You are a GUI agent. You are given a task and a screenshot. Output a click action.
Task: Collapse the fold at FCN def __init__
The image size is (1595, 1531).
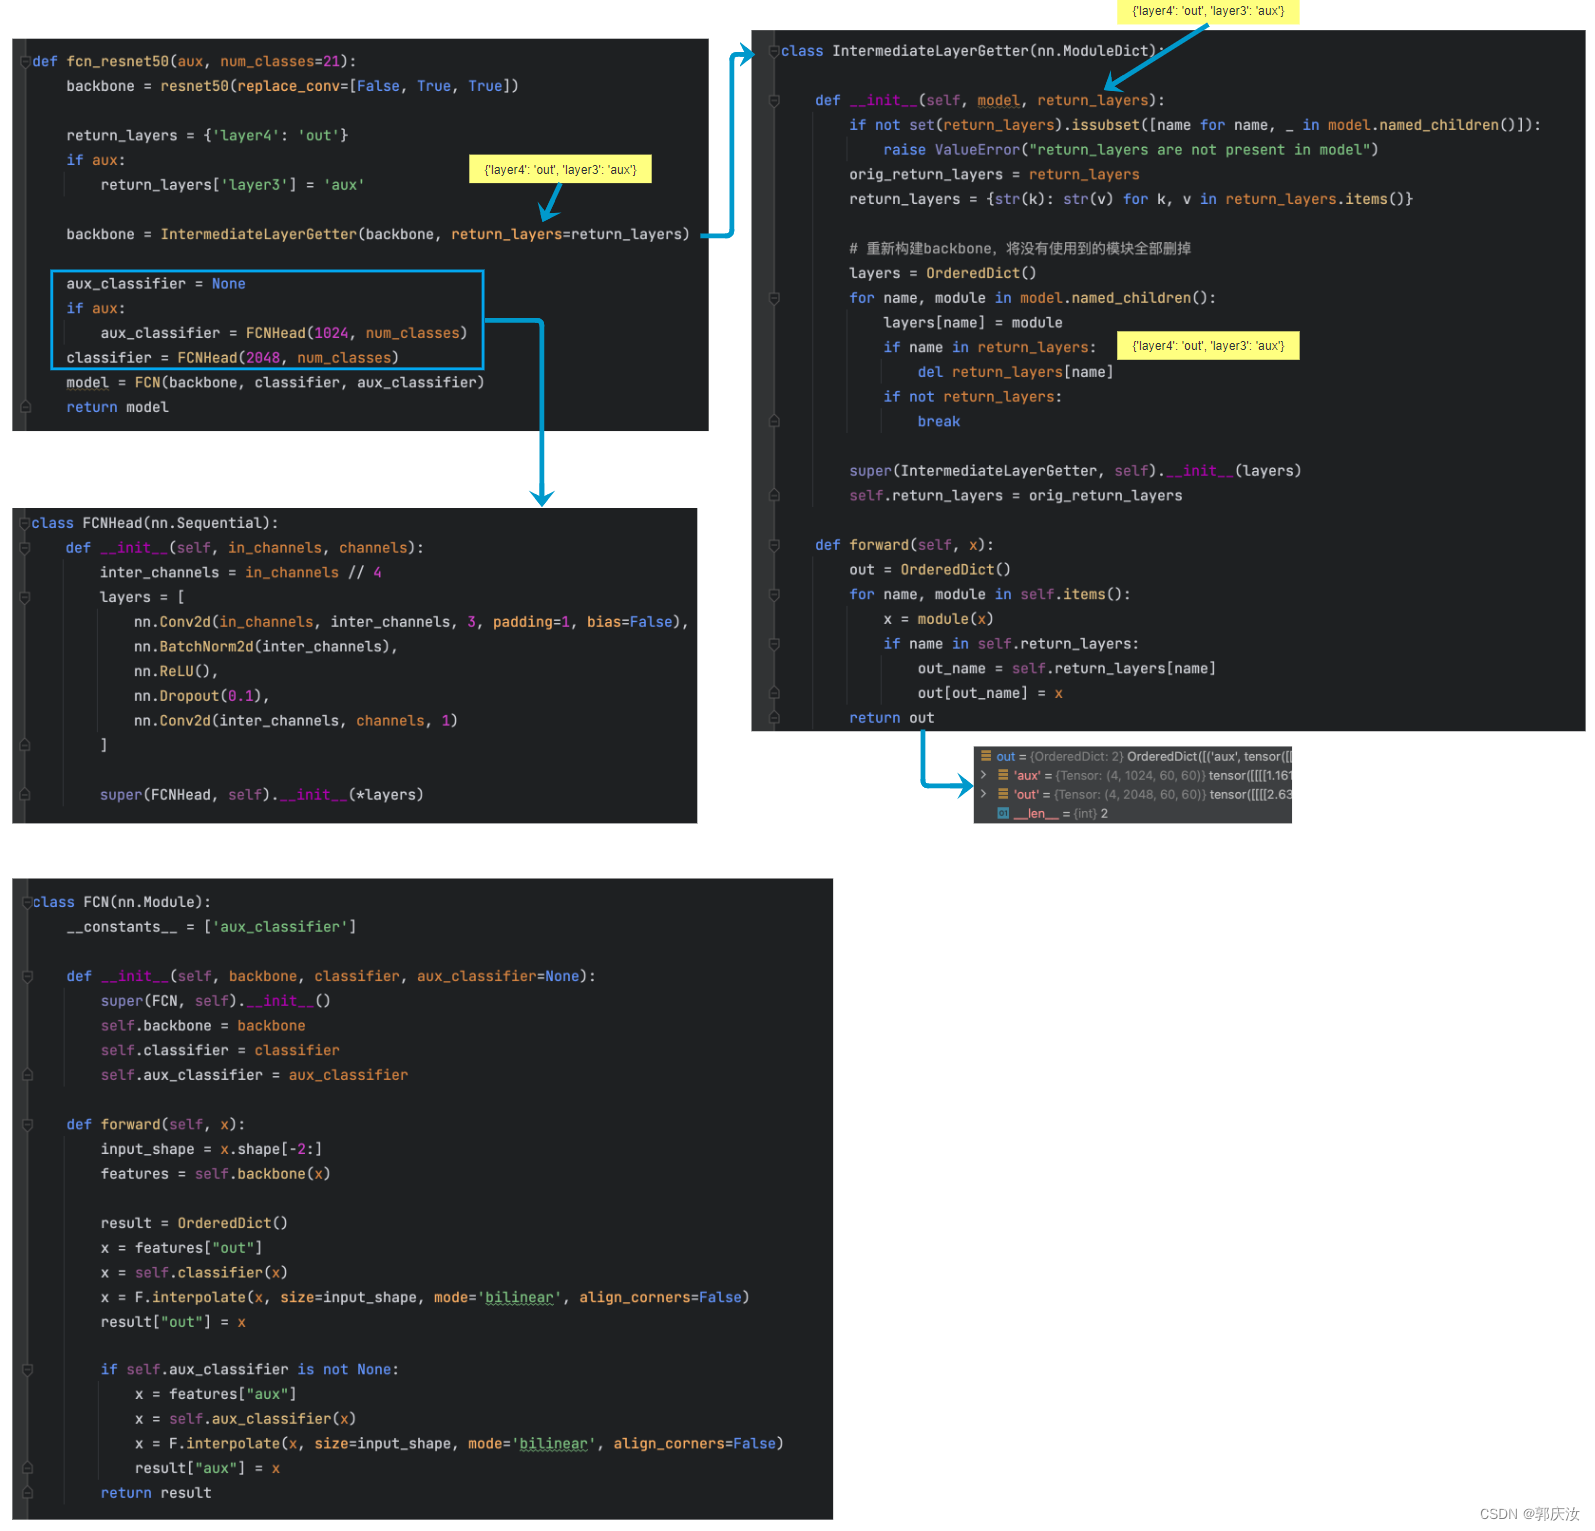pos(28,976)
